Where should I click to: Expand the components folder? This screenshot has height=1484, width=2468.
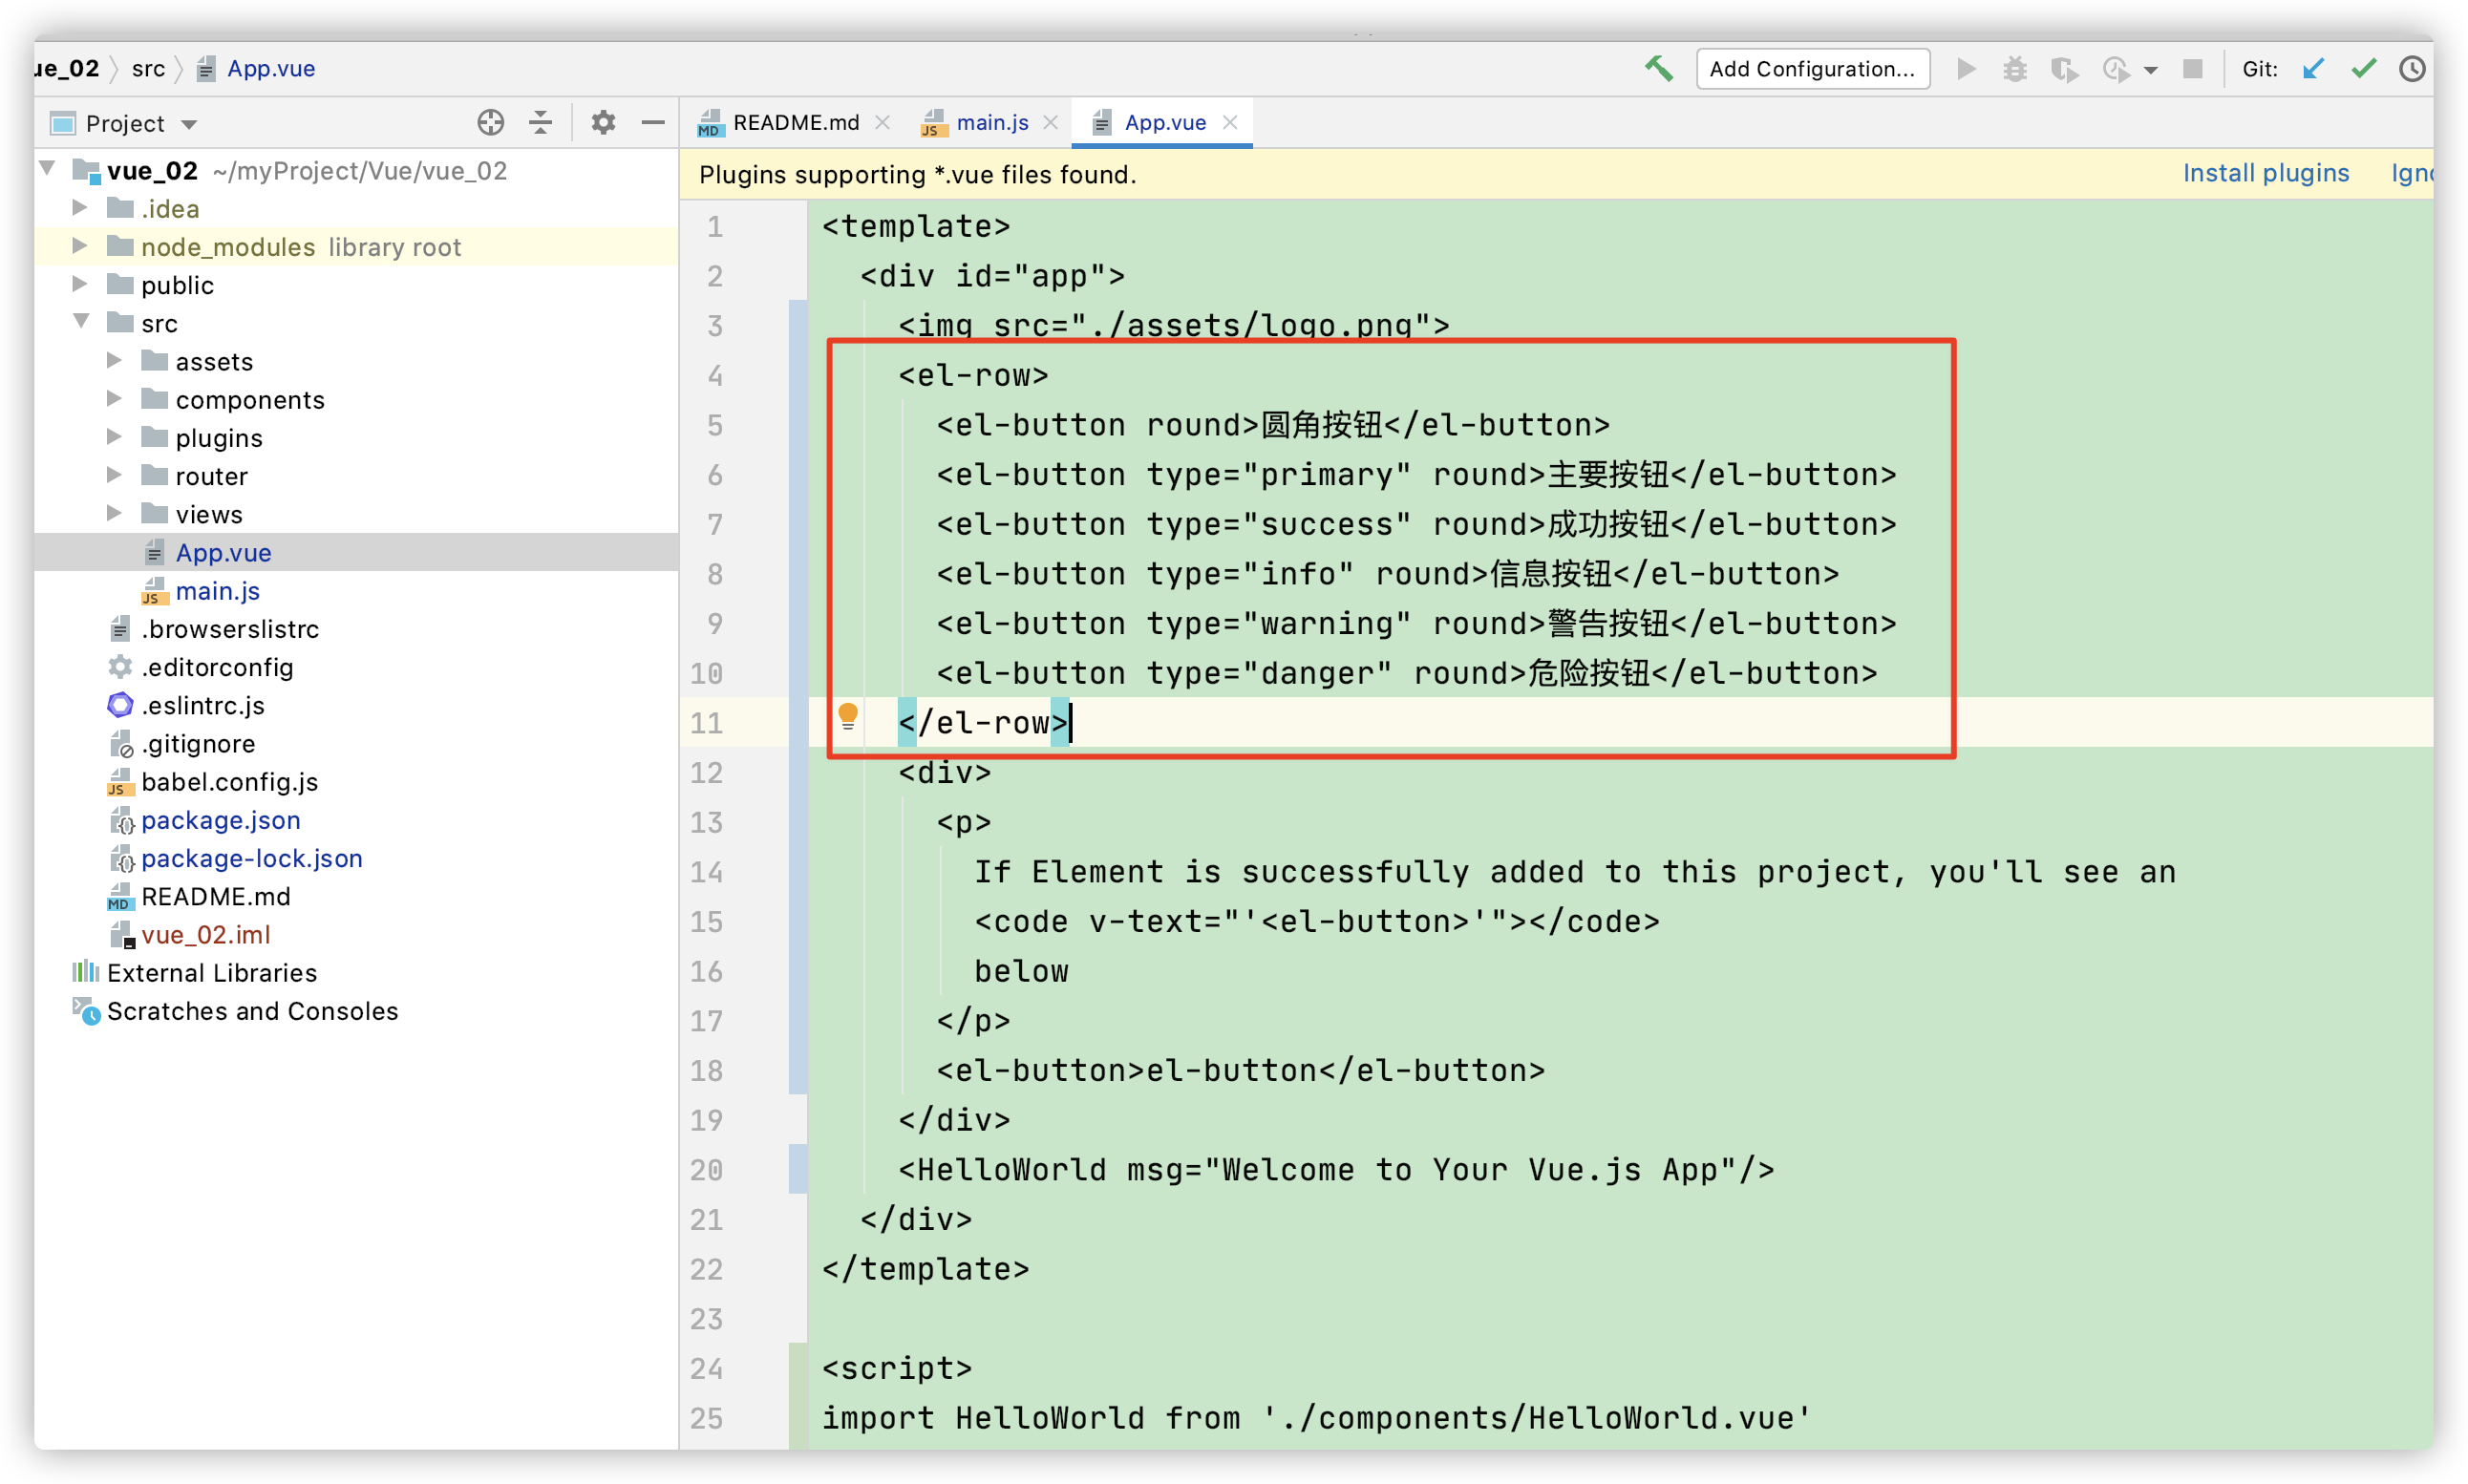click(x=114, y=399)
